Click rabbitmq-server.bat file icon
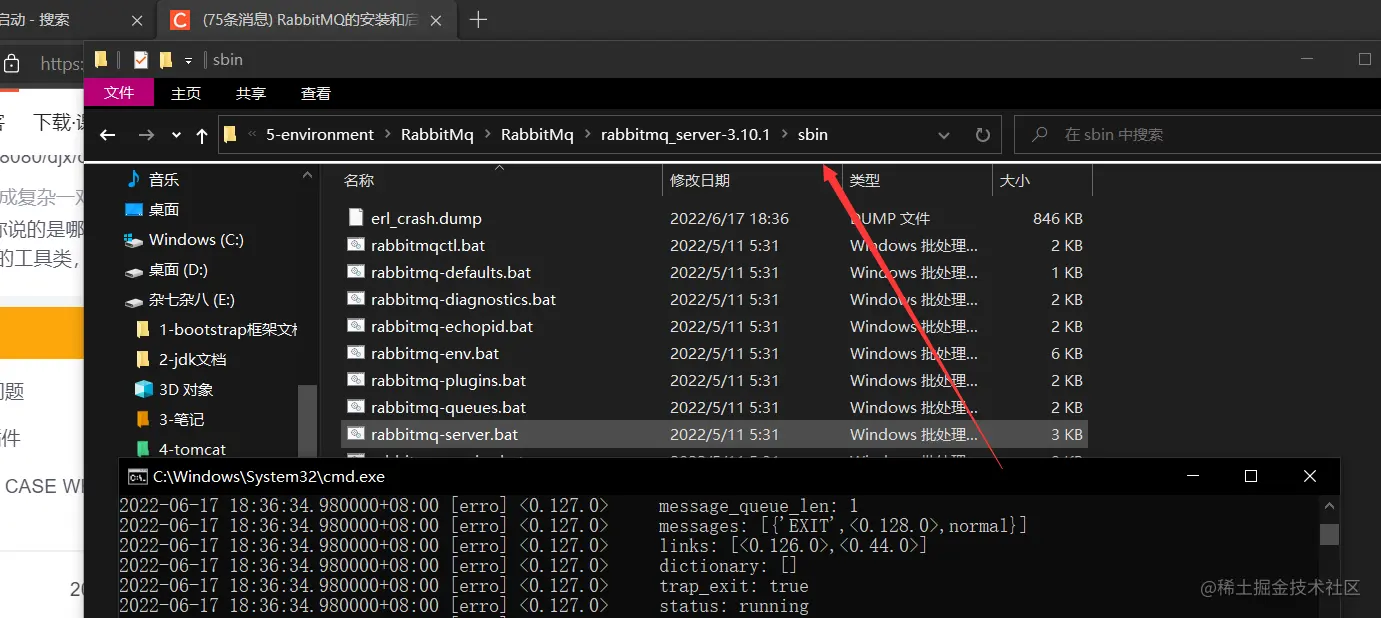 [x=355, y=434]
